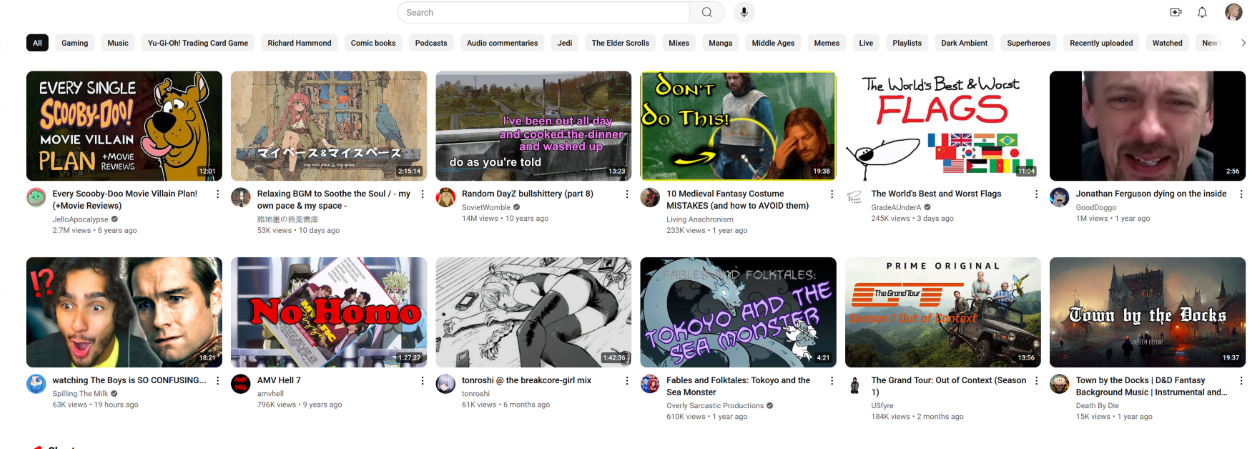Open options menu for Worst Flags video
Image resolution: width=1255 pixels, height=449 pixels.
[x=1036, y=194]
